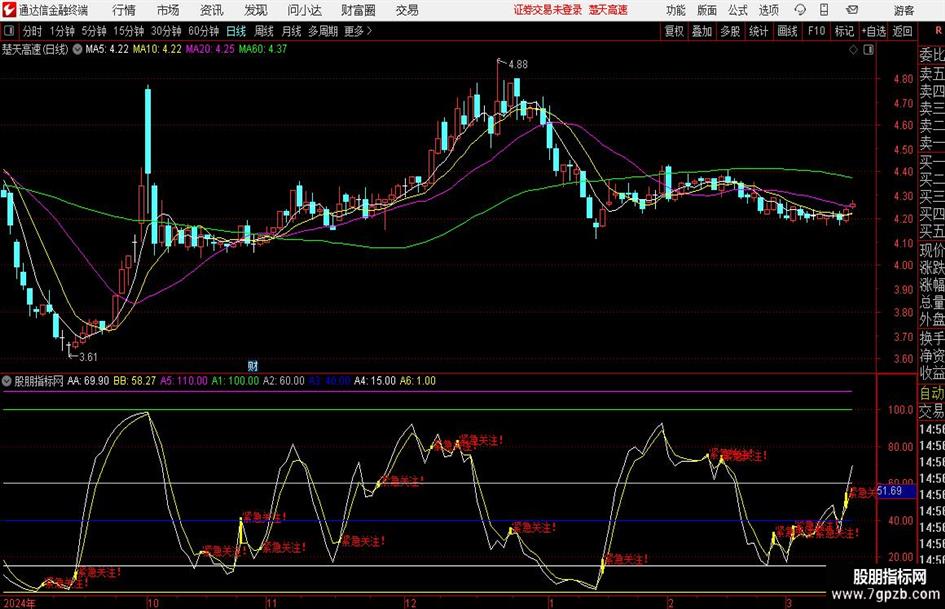Open the 财富圈 menu
Image resolution: width=945 pixels, height=609 pixels.
(358, 10)
